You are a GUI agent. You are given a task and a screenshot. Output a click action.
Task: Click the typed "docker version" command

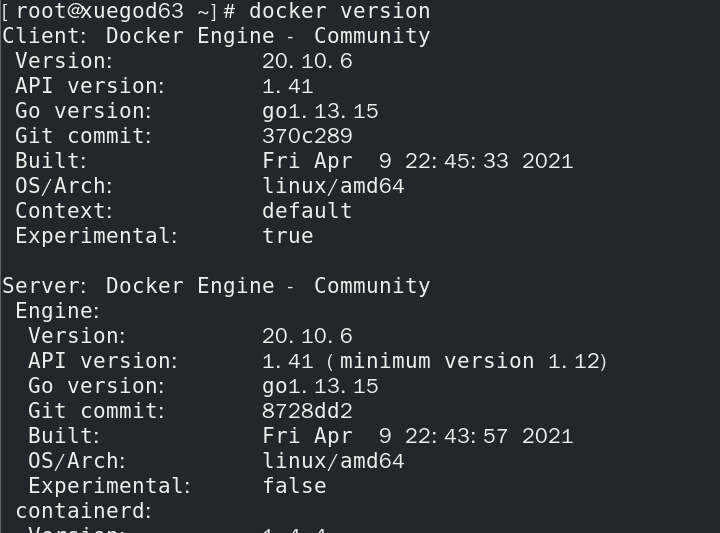(339, 12)
